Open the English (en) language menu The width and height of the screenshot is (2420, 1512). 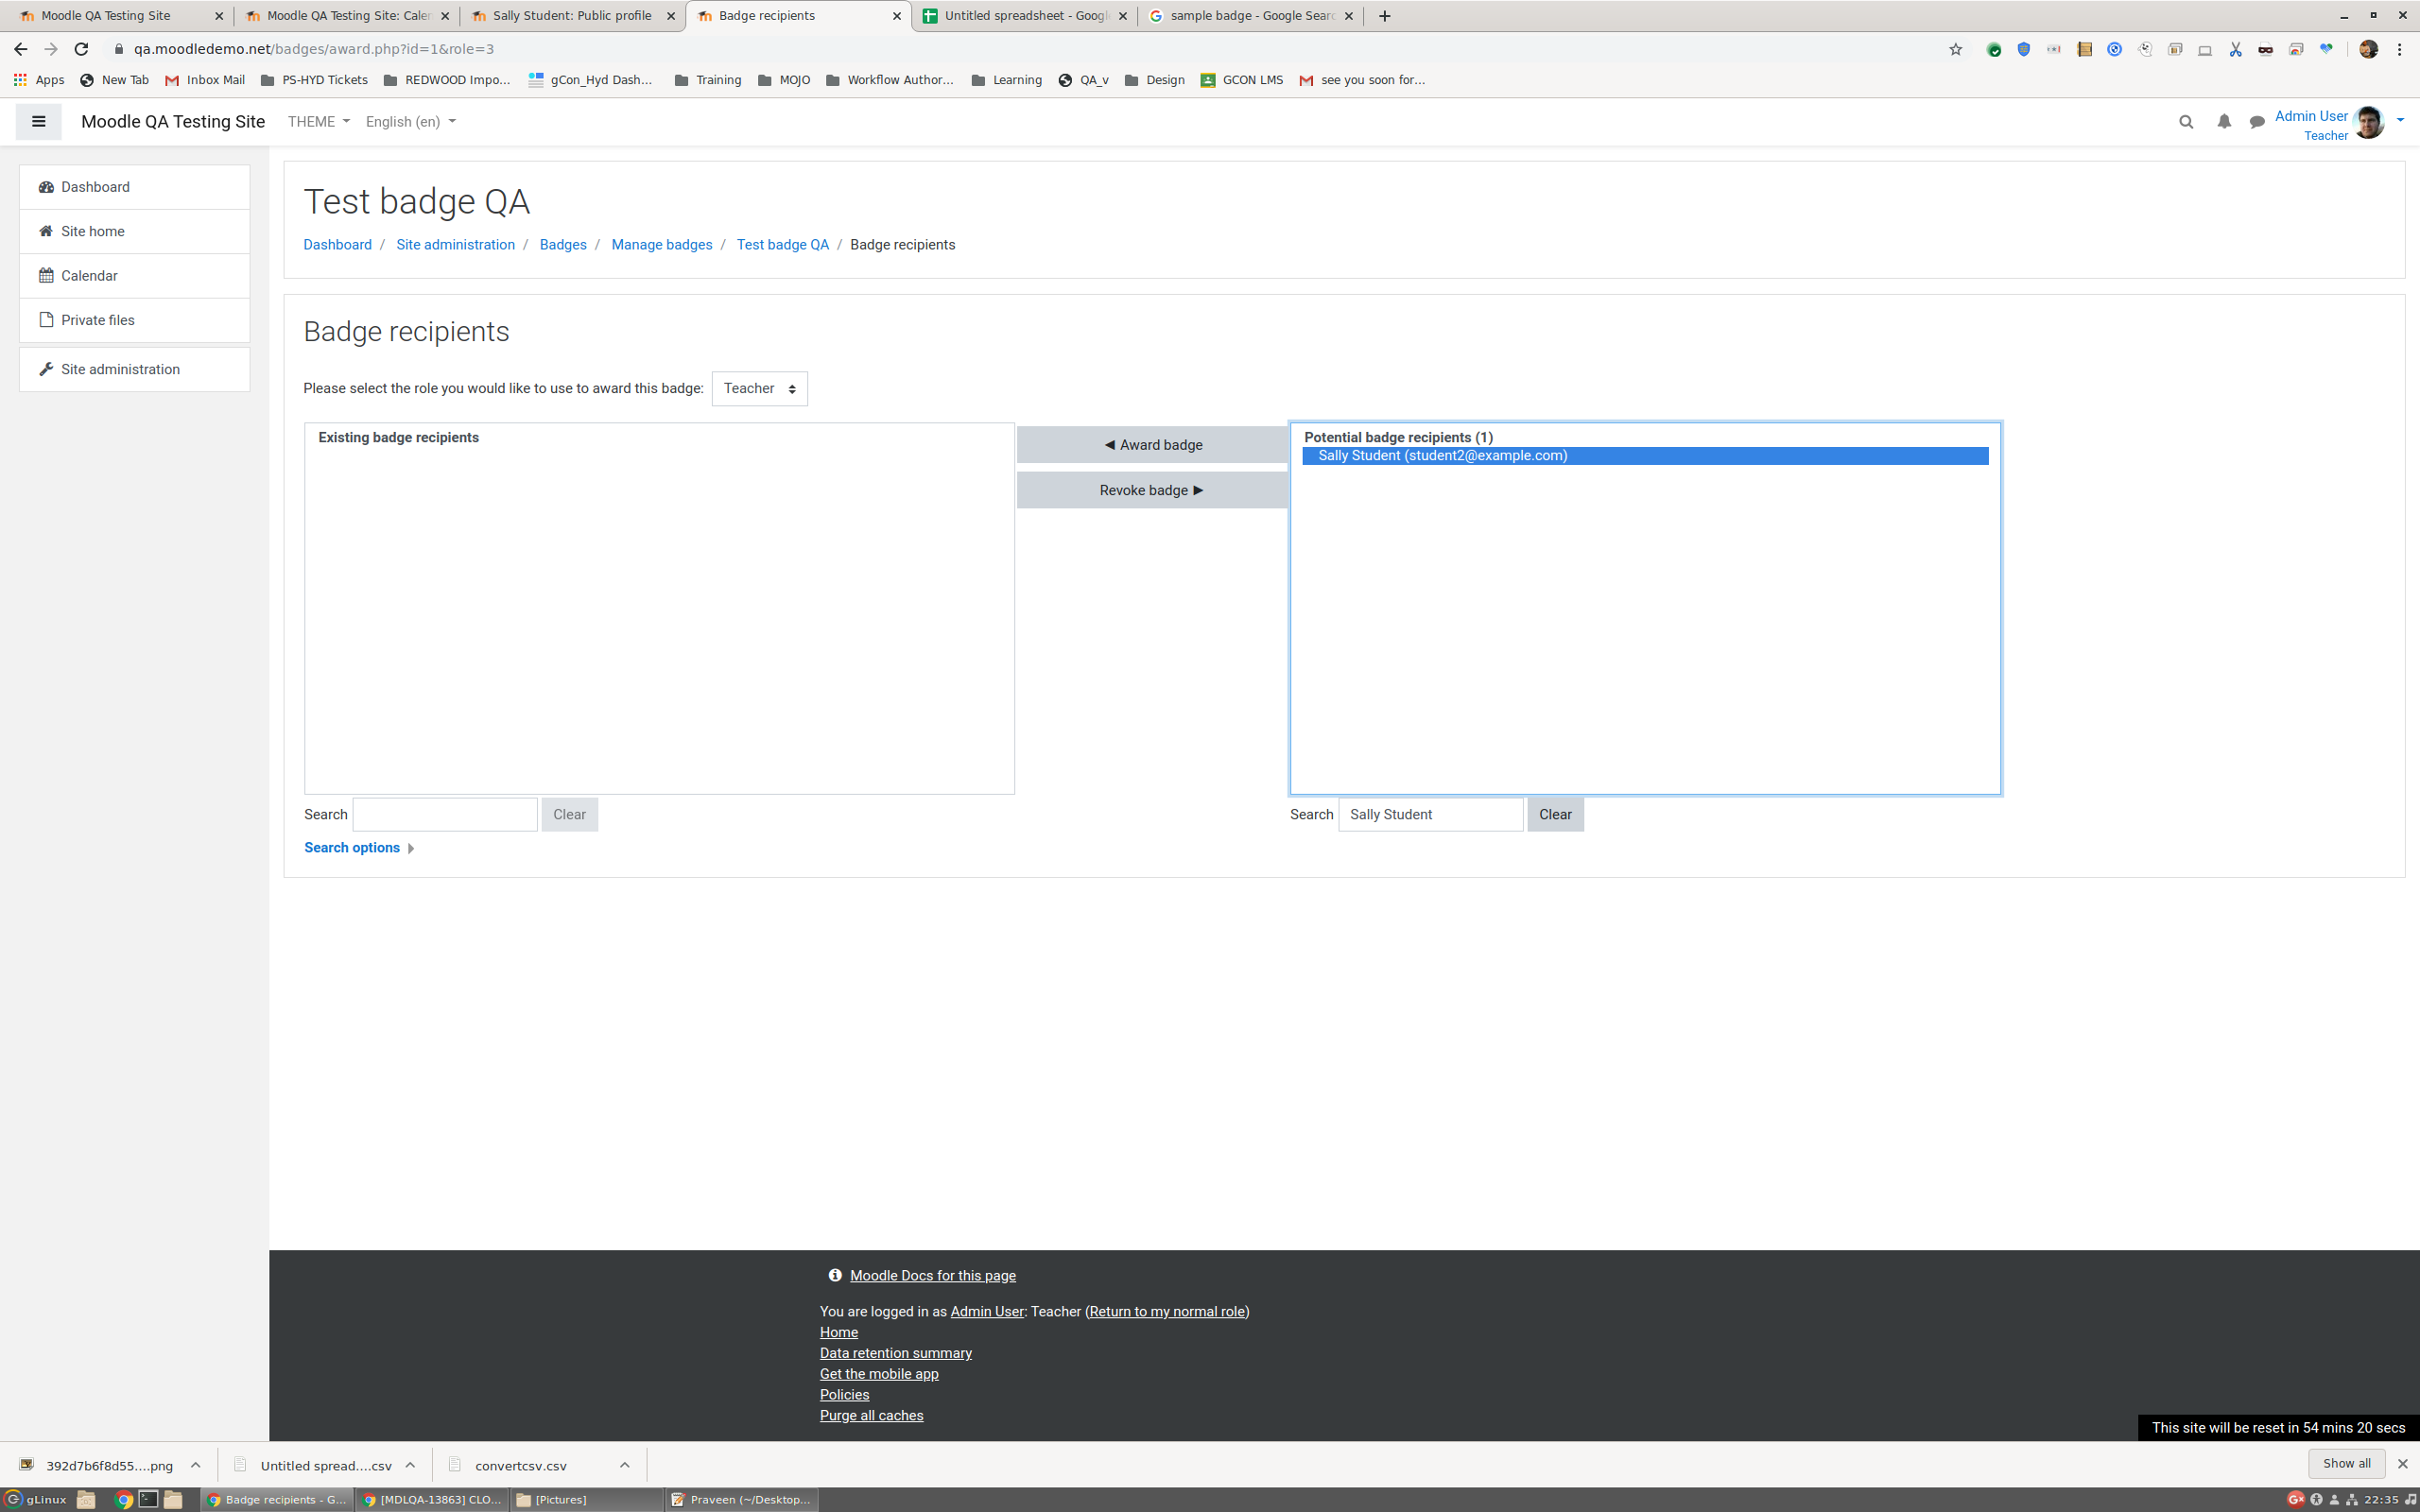click(410, 122)
